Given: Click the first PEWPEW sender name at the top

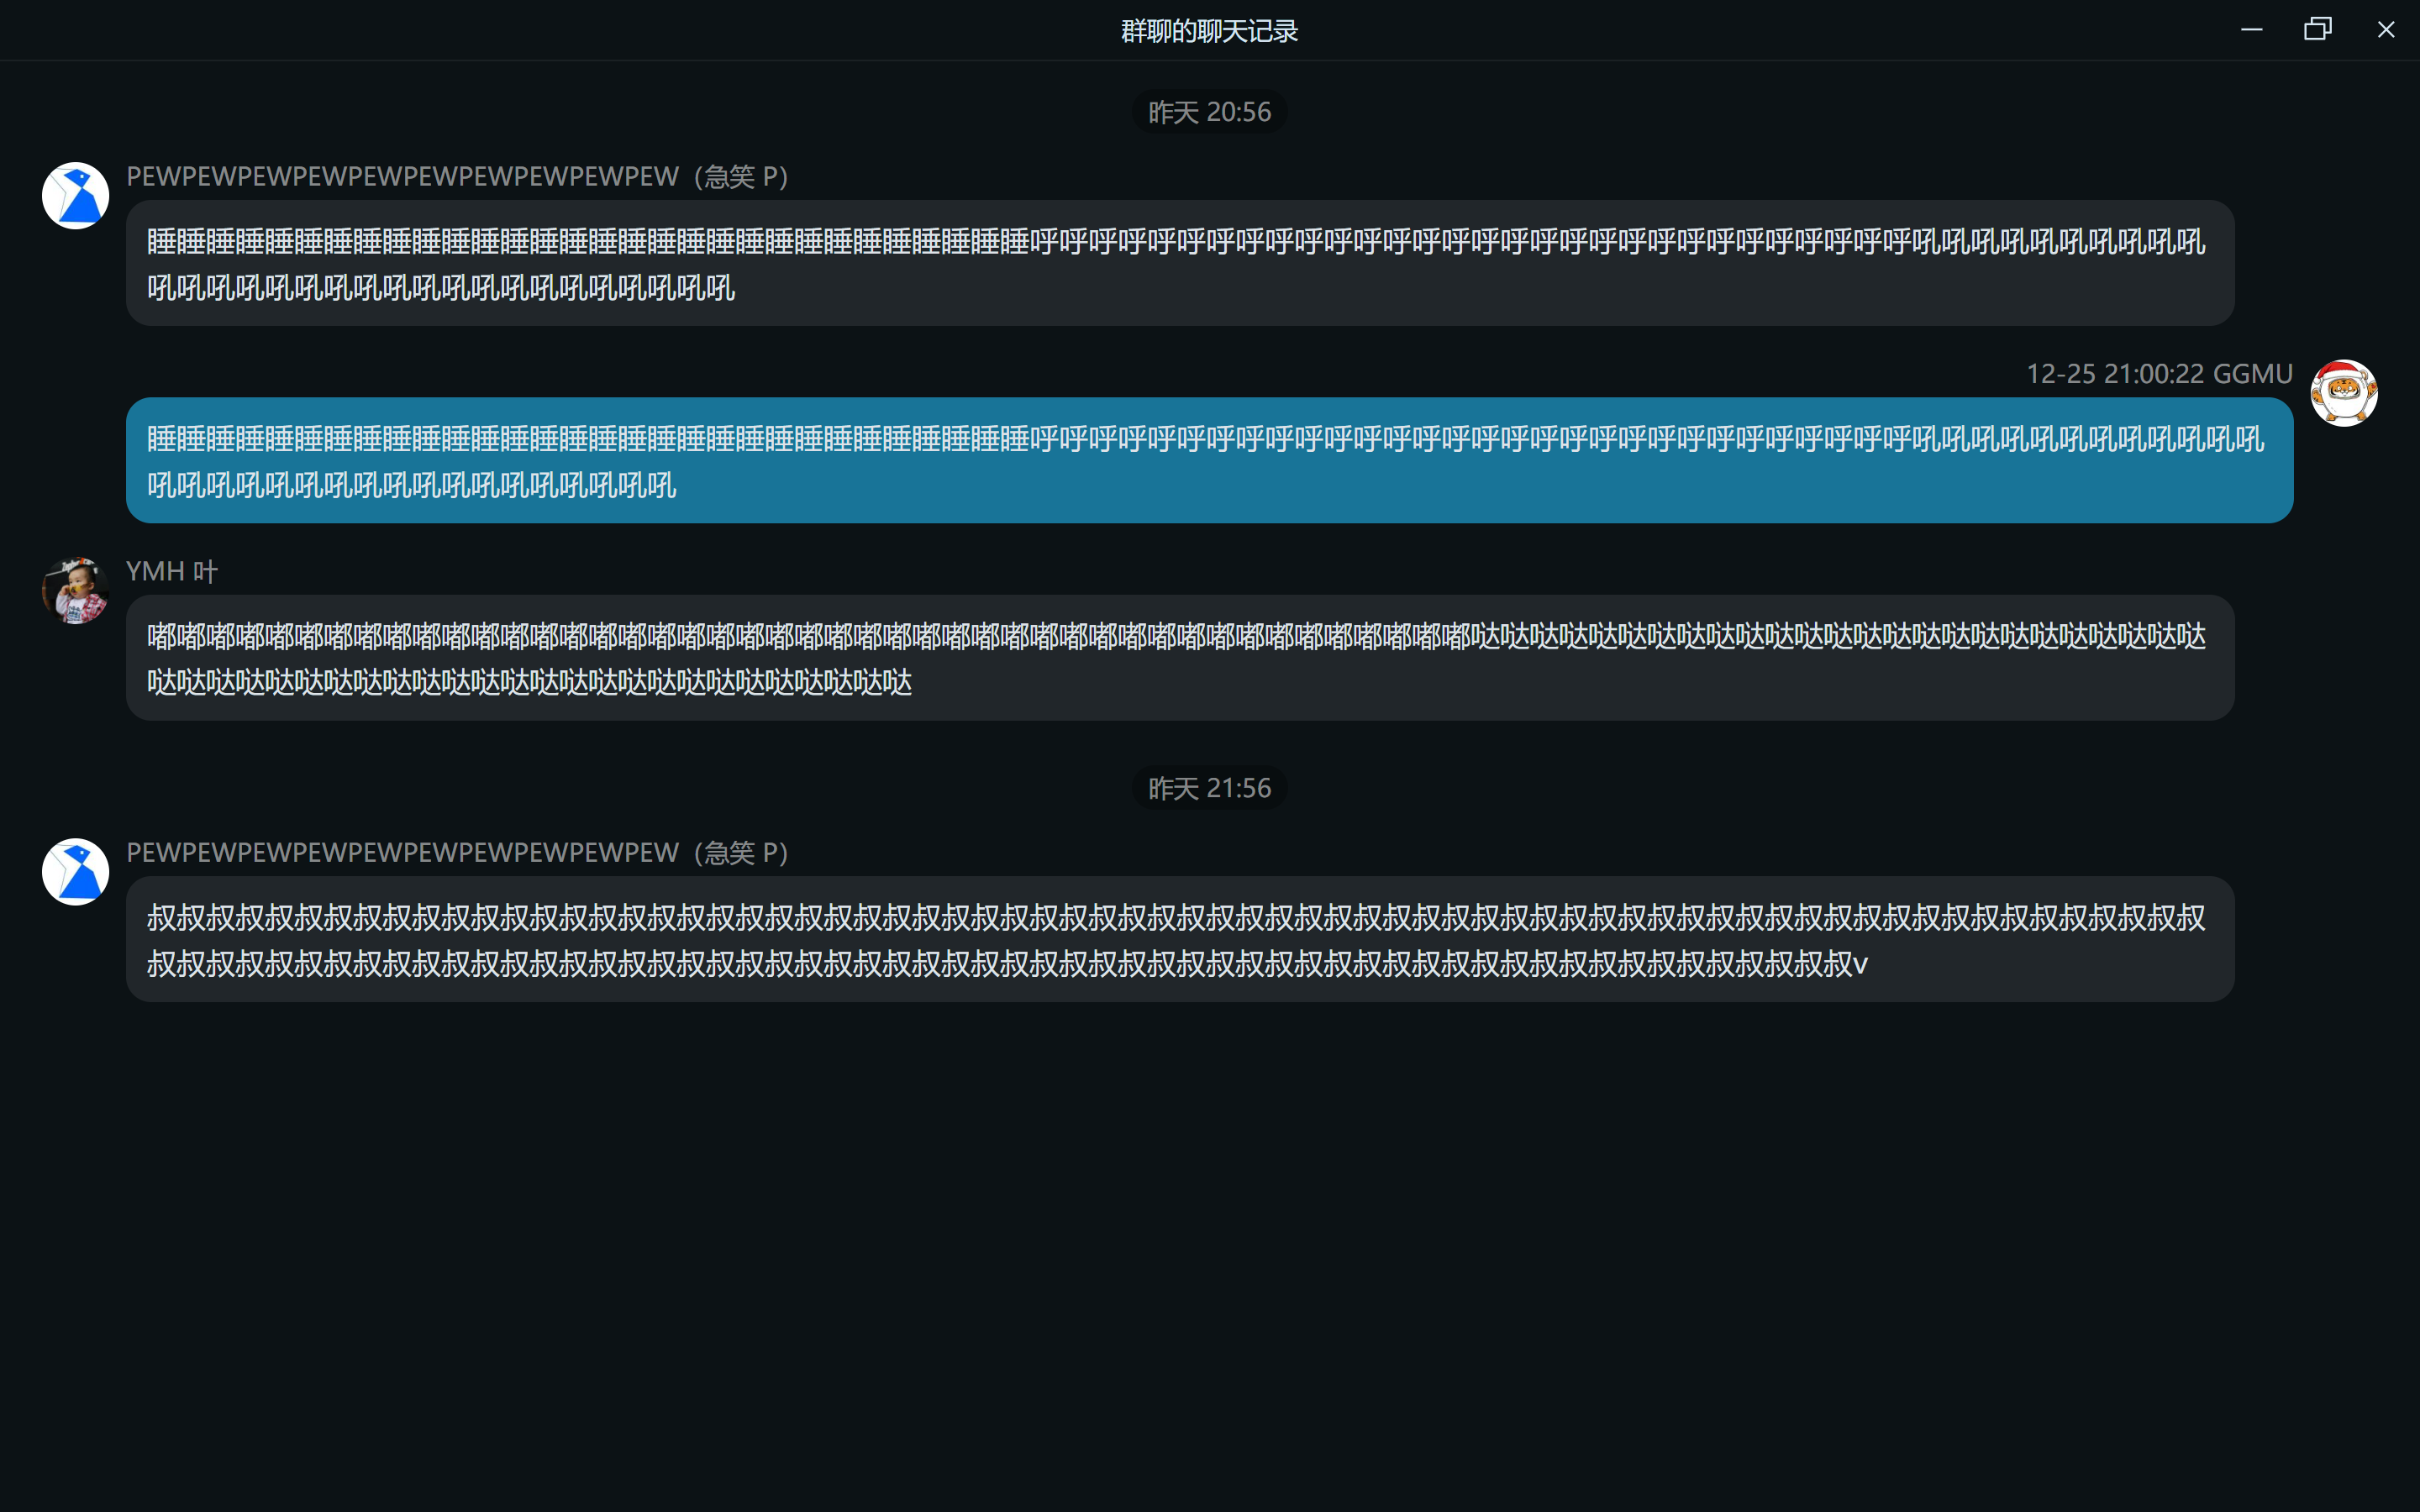Looking at the screenshot, I should 457,177.
